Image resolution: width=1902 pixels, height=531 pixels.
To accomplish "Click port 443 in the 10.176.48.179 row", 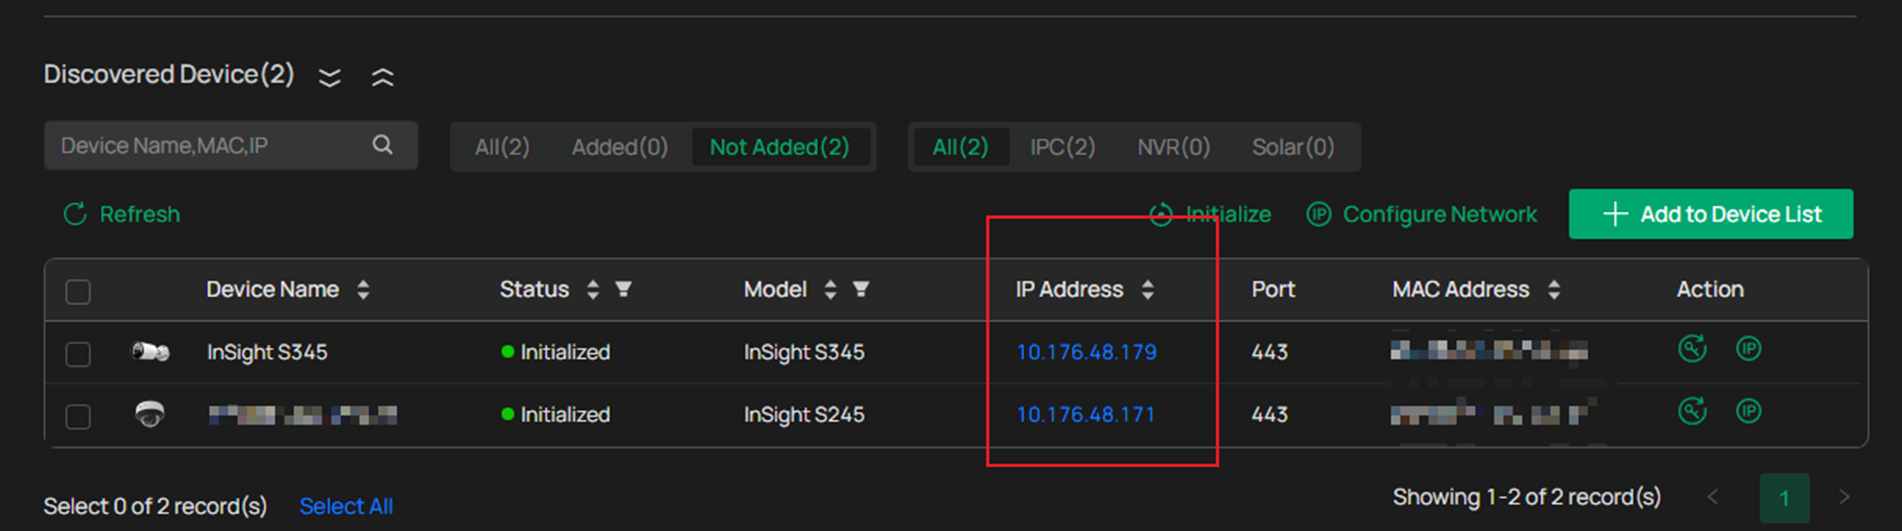I will tap(1270, 352).
